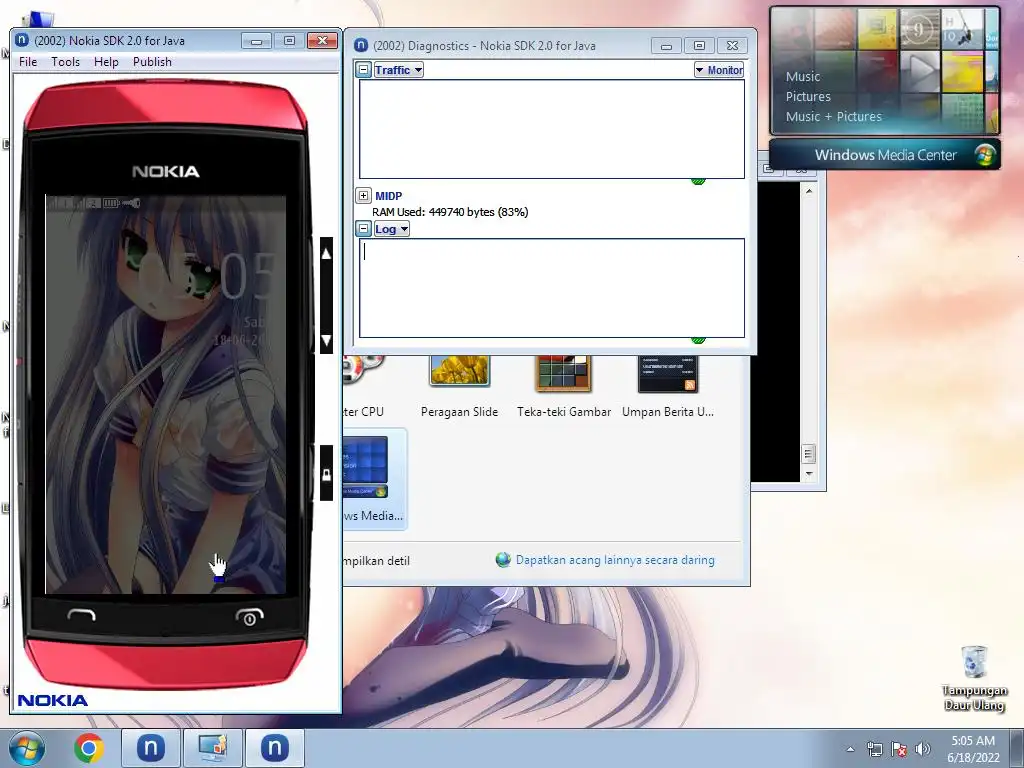Click the volume down arrow on emulator
1024x768 pixels.
(x=326, y=340)
